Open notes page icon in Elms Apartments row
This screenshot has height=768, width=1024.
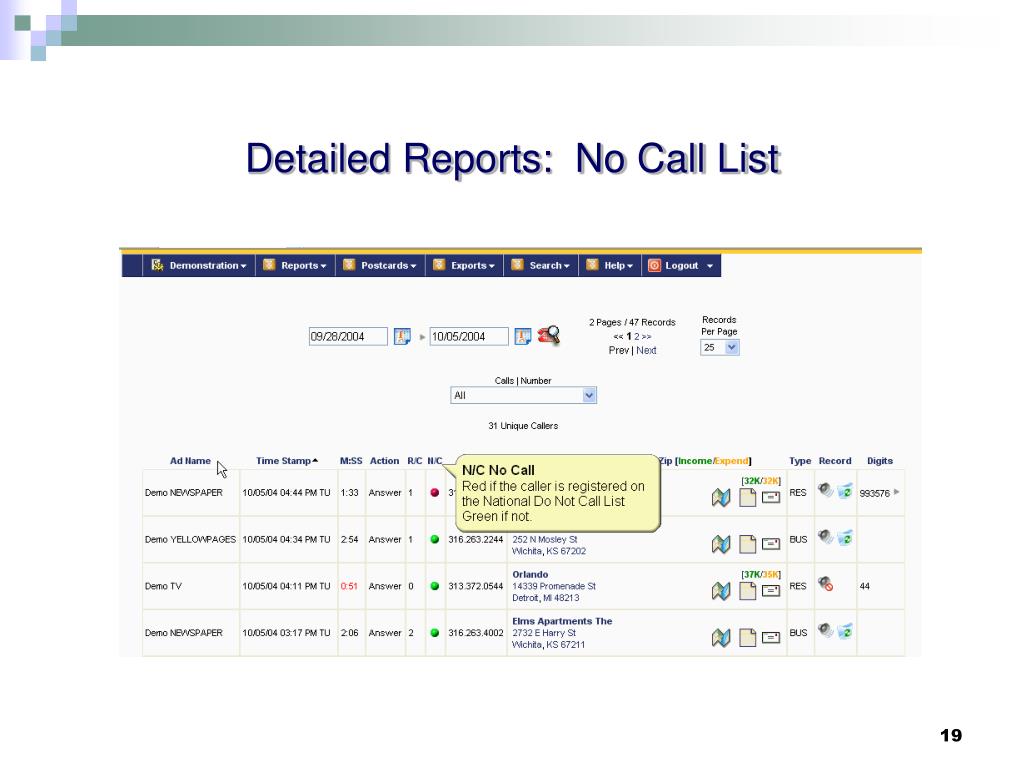click(747, 638)
